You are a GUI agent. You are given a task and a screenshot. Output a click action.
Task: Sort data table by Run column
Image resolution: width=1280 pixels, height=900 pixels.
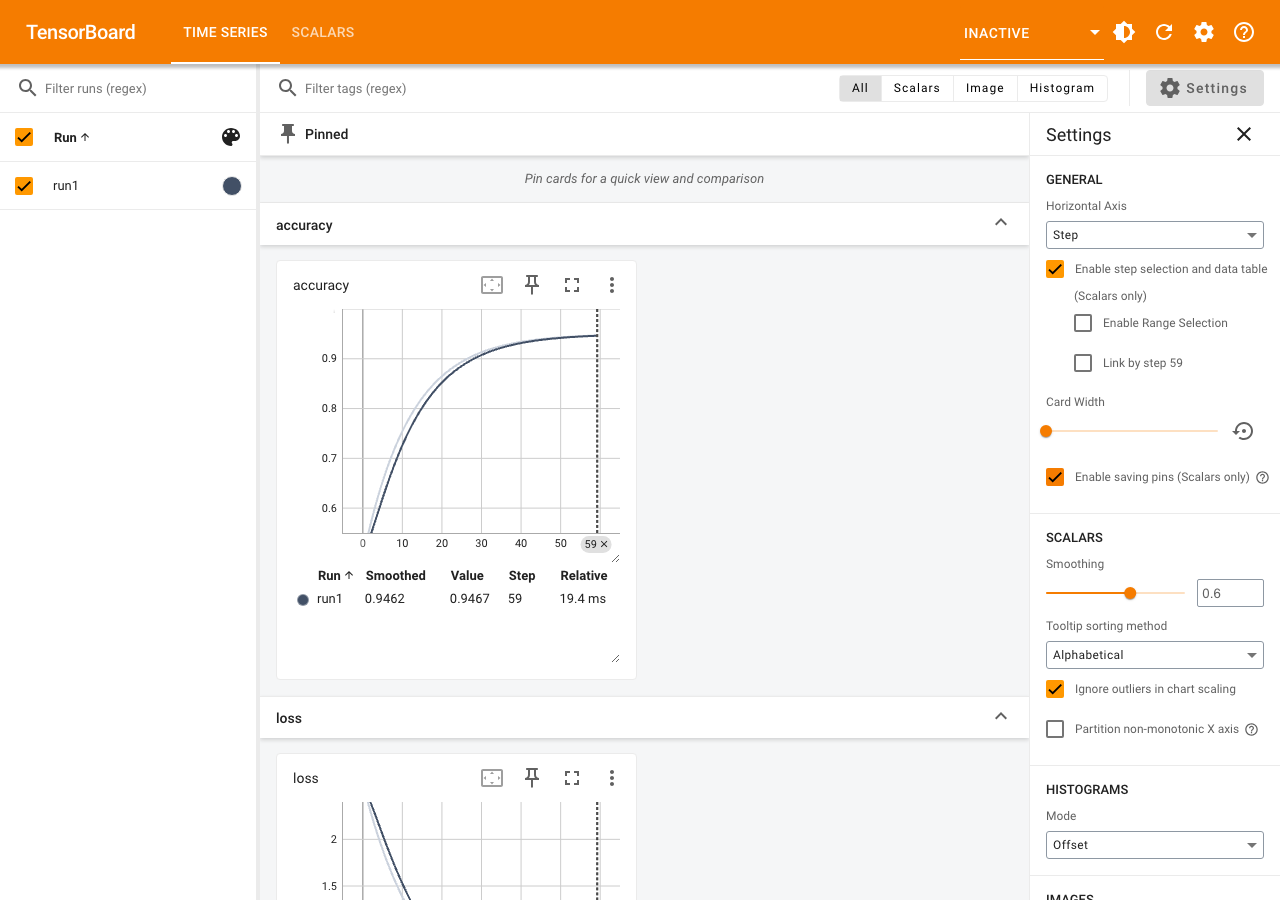[x=336, y=576]
